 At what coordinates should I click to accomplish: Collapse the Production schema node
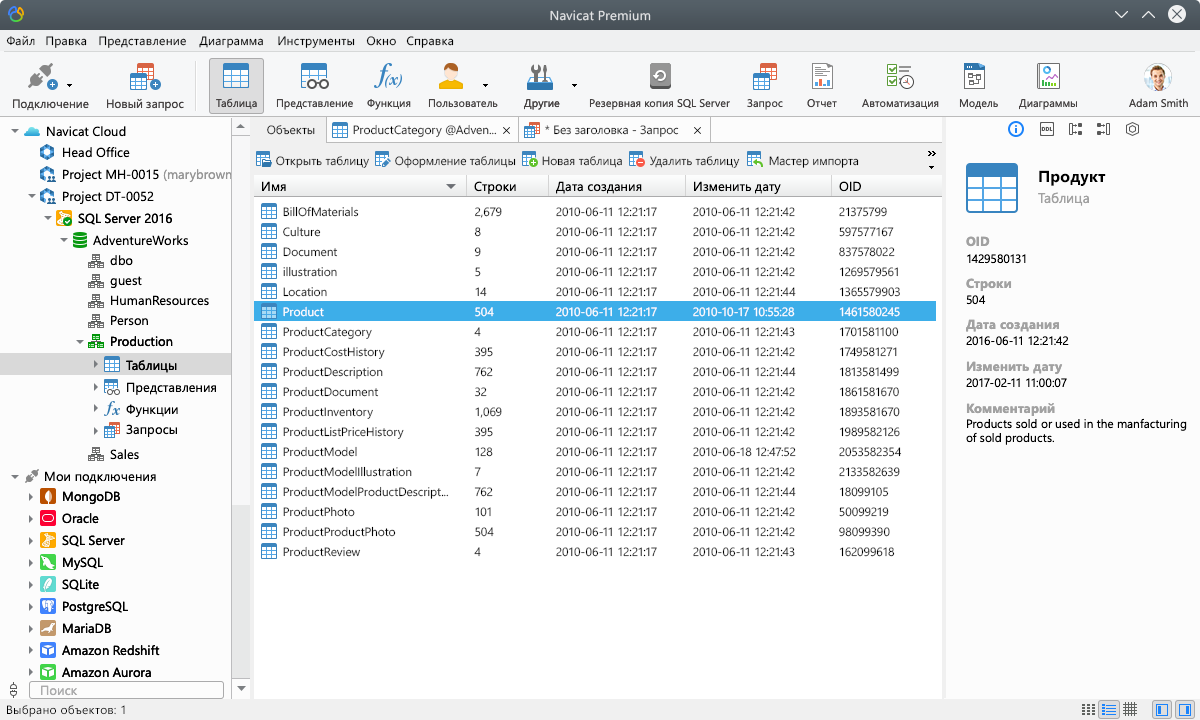tap(80, 342)
